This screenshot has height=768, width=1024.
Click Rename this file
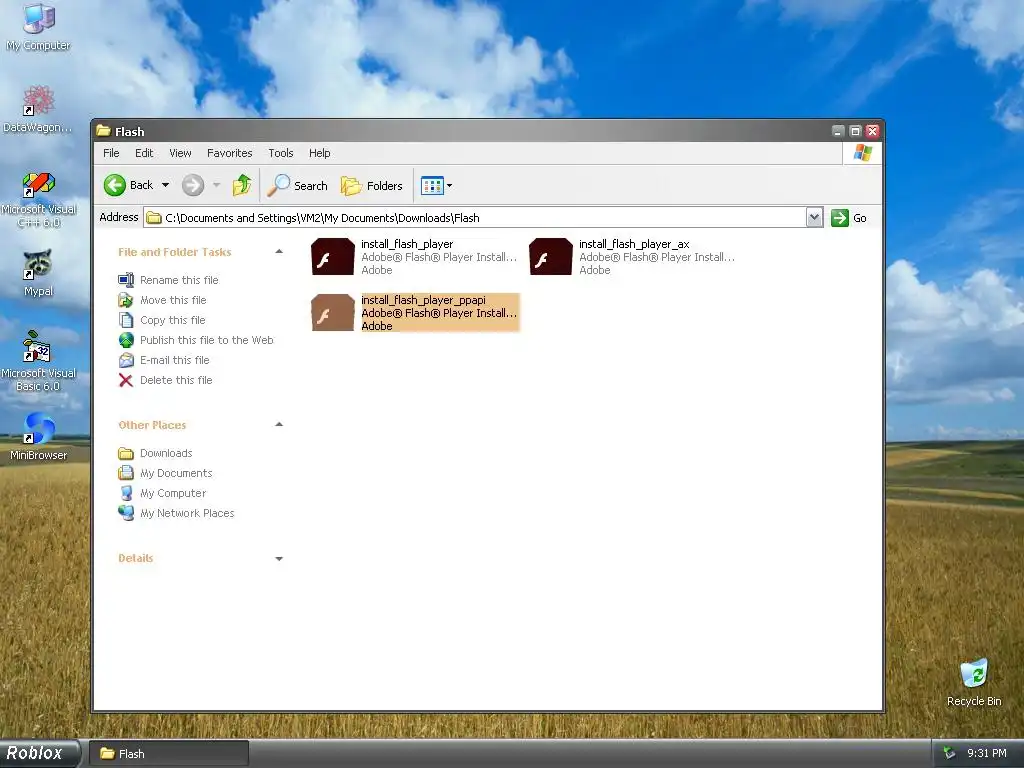click(x=179, y=280)
